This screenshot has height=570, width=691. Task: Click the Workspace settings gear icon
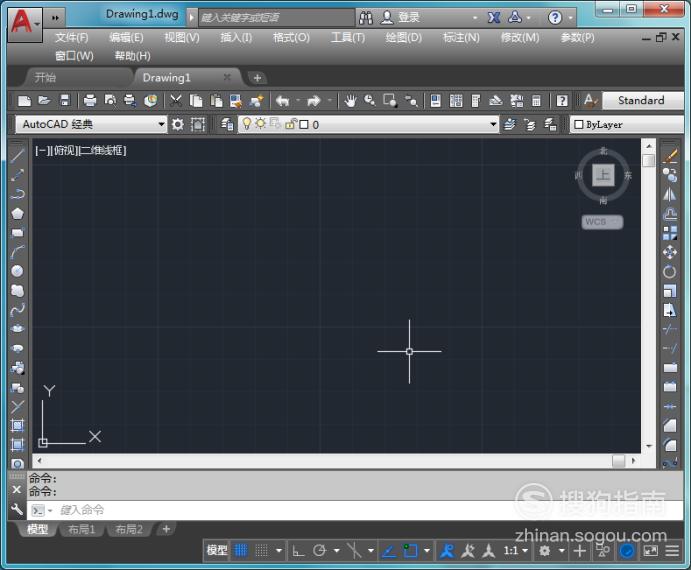pos(178,125)
